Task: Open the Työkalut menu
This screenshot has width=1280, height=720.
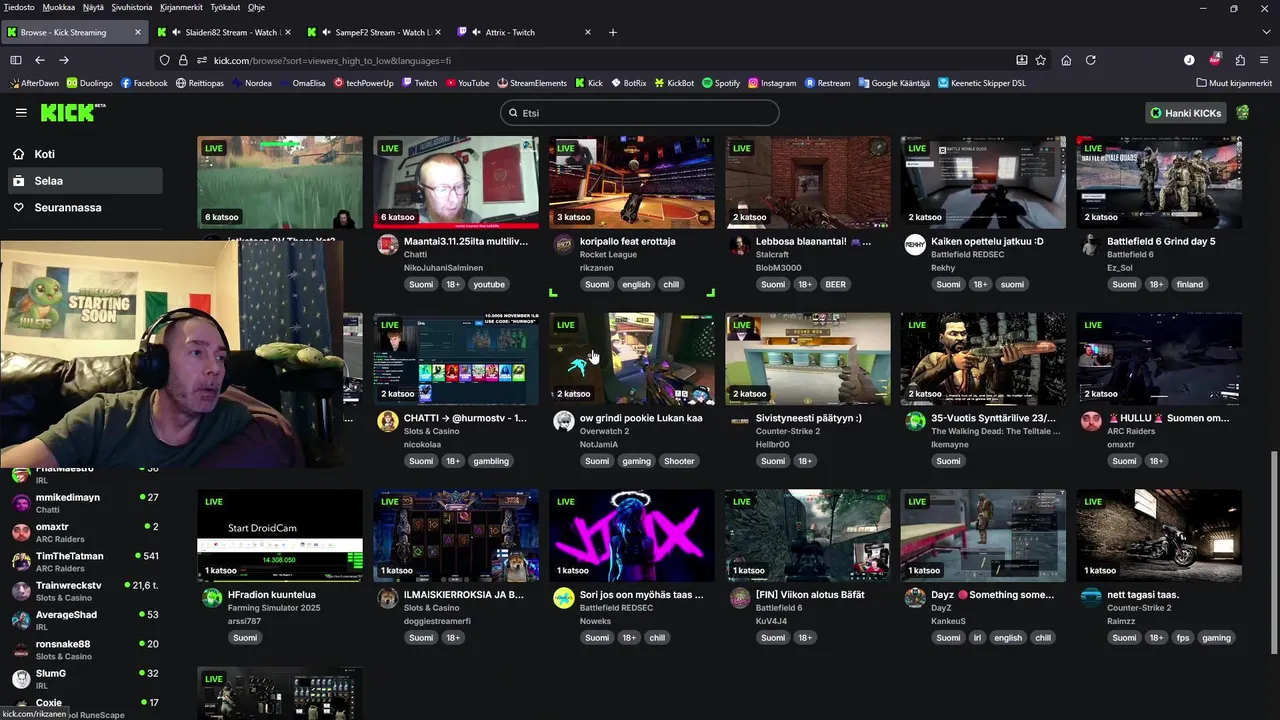Action: (x=225, y=7)
